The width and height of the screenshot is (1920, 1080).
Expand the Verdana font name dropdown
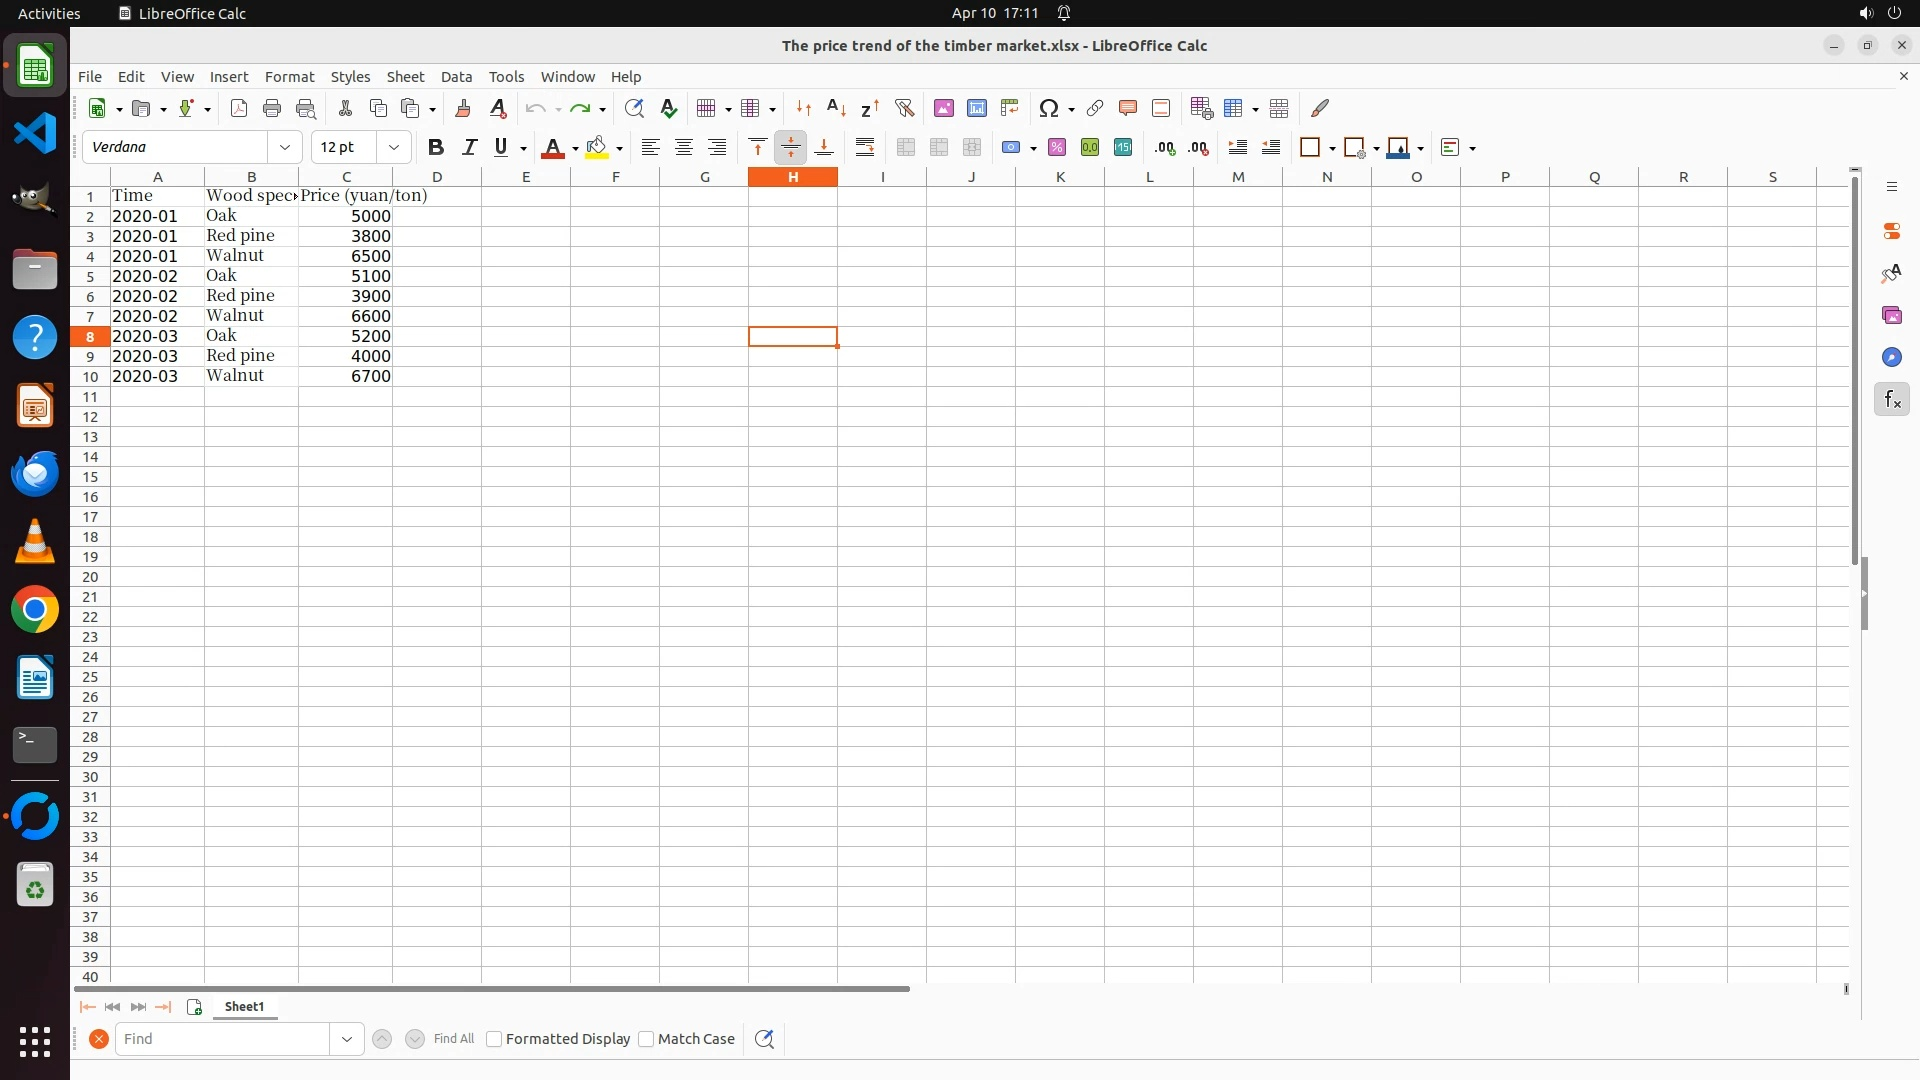click(285, 147)
